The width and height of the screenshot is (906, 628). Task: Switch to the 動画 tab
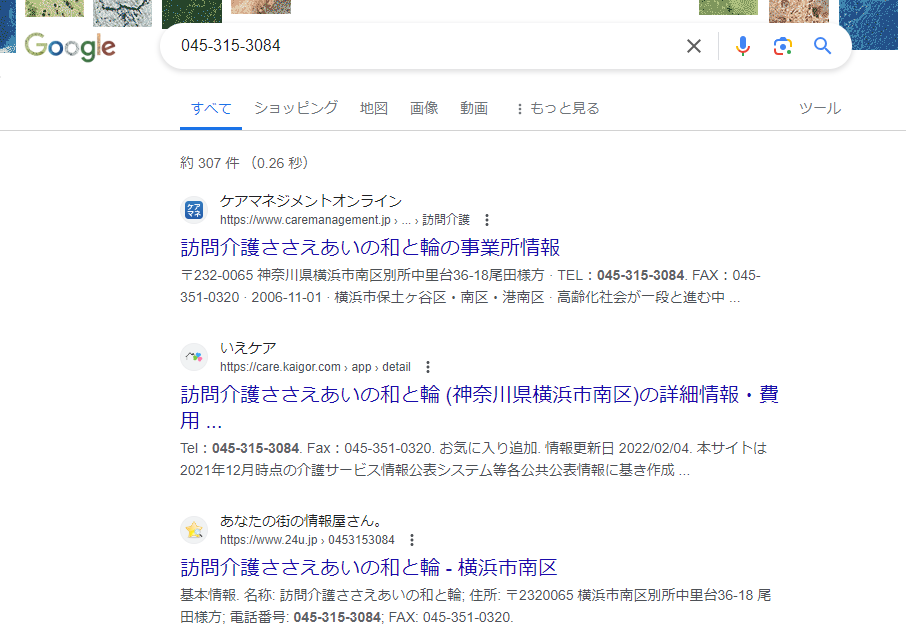474,108
